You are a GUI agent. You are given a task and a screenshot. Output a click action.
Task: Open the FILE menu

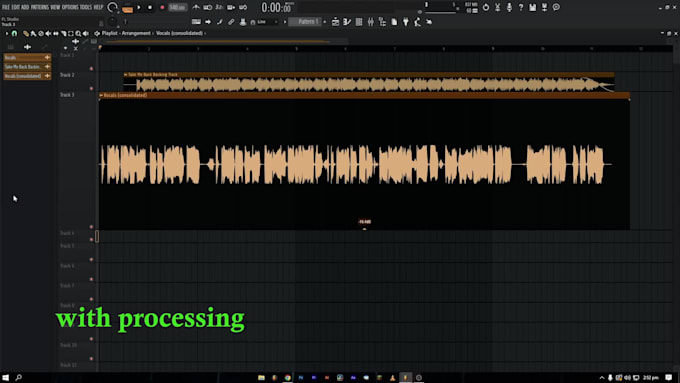point(6,7)
